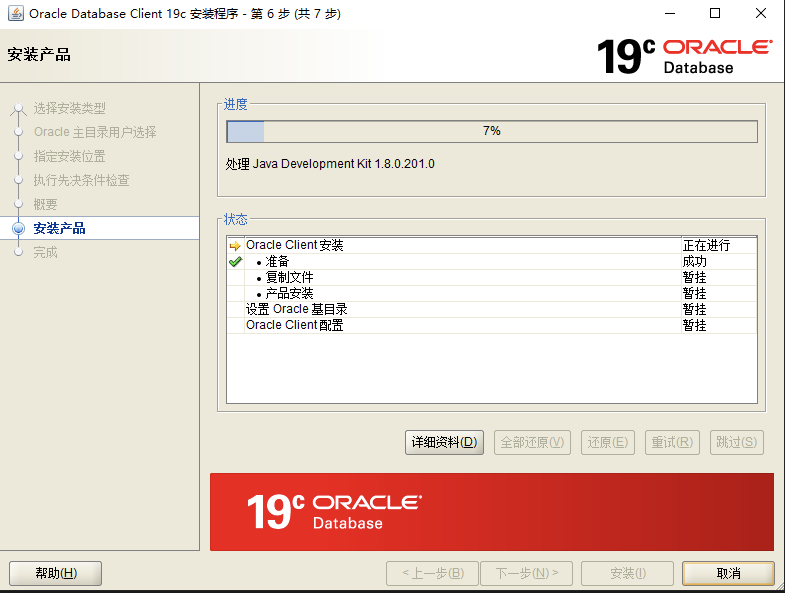Click the Oracle Client 安装 status row

click(x=492, y=245)
